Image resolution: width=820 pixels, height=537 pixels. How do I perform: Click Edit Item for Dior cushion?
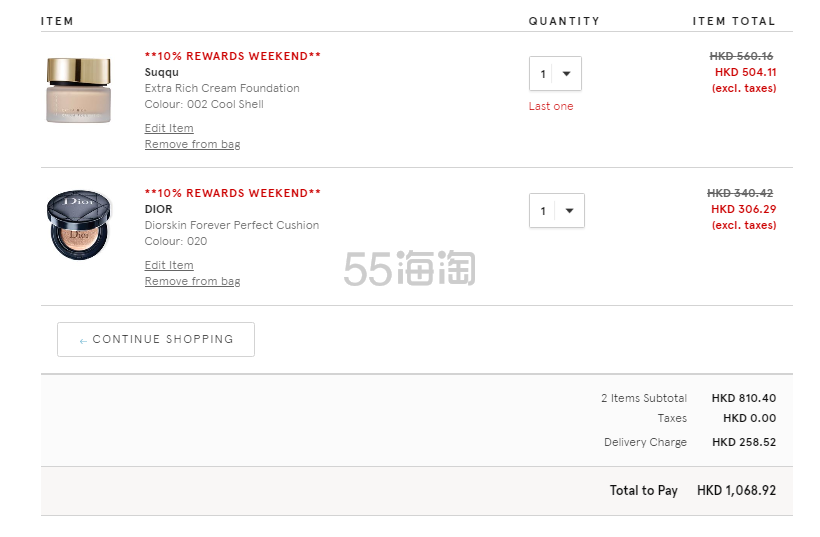[169, 265]
